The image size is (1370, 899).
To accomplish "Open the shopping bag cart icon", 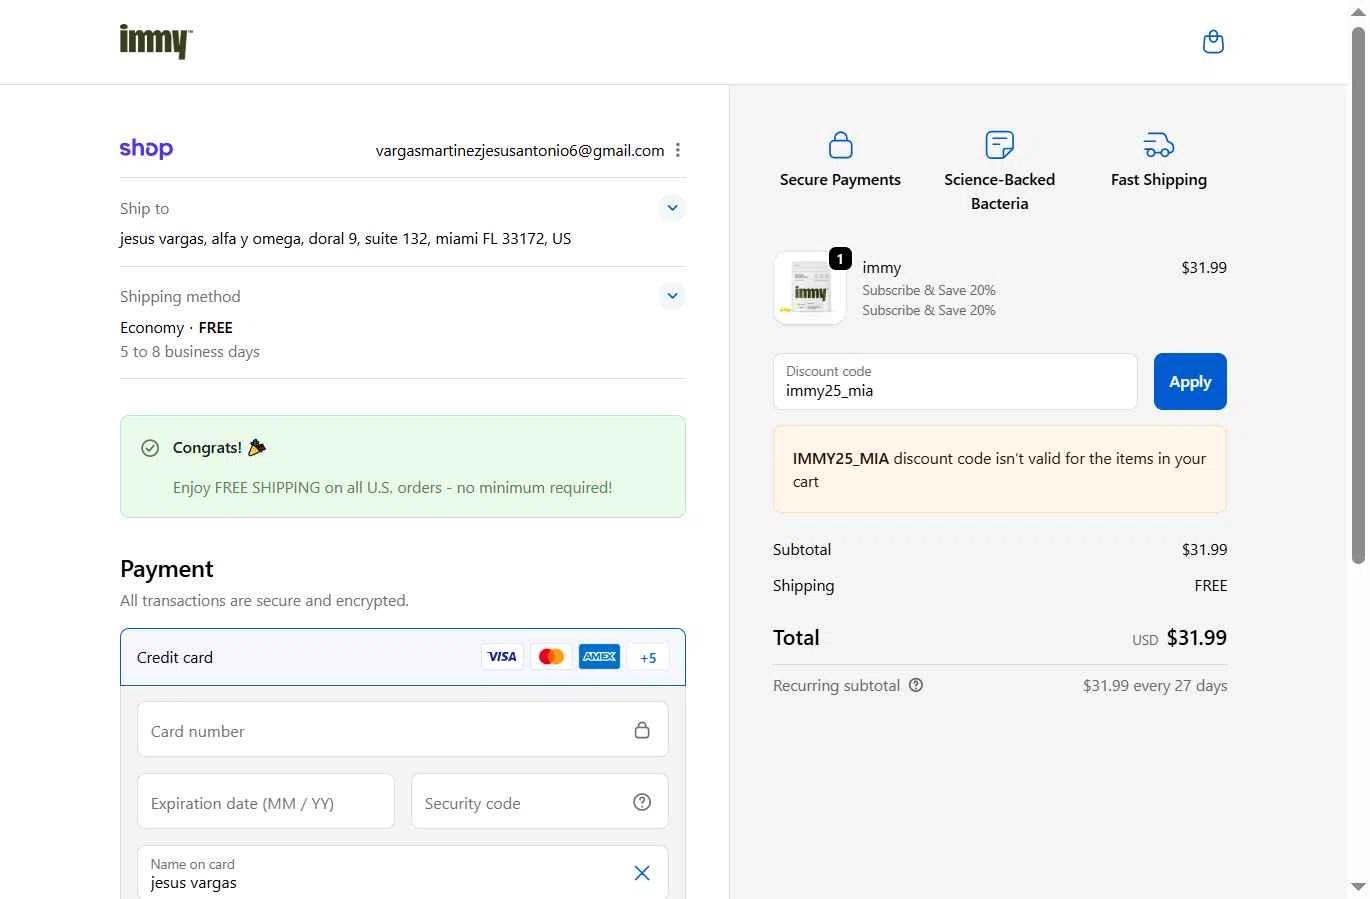I will click(x=1213, y=42).
